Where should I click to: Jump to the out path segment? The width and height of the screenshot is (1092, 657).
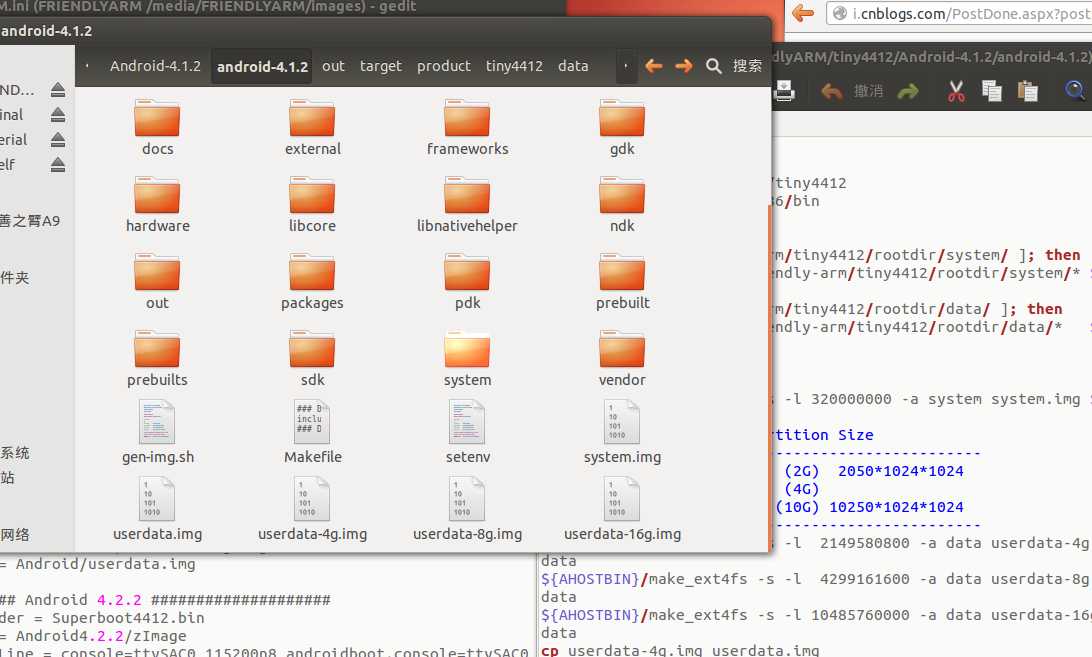tap(333, 66)
